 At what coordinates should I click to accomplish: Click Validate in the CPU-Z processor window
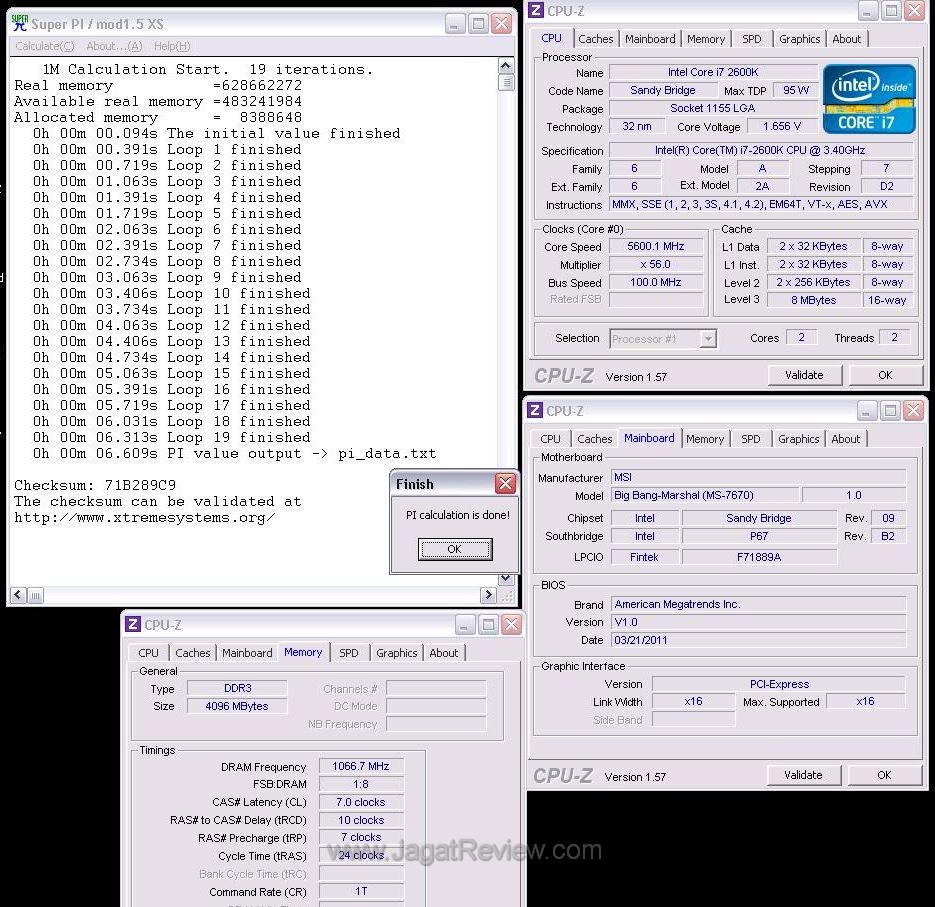point(804,375)
